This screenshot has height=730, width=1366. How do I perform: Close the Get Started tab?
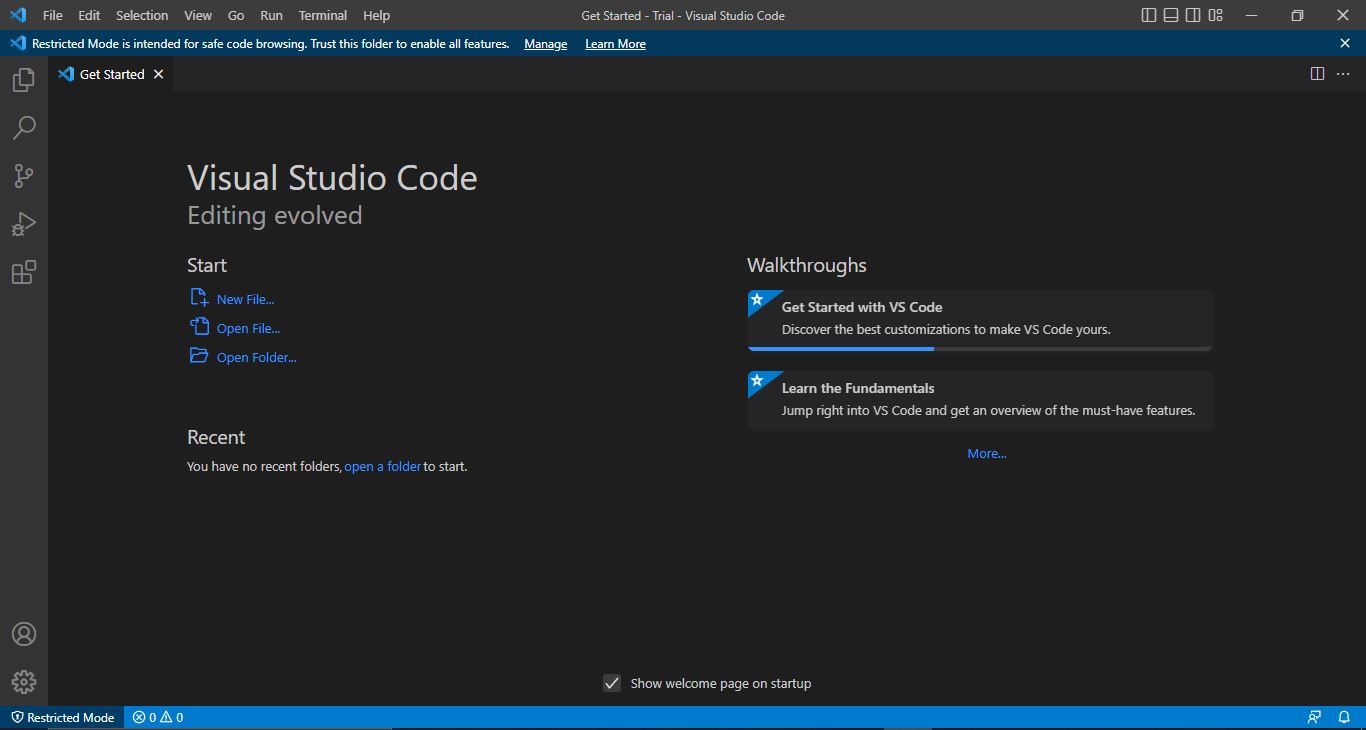click(158, 74)
